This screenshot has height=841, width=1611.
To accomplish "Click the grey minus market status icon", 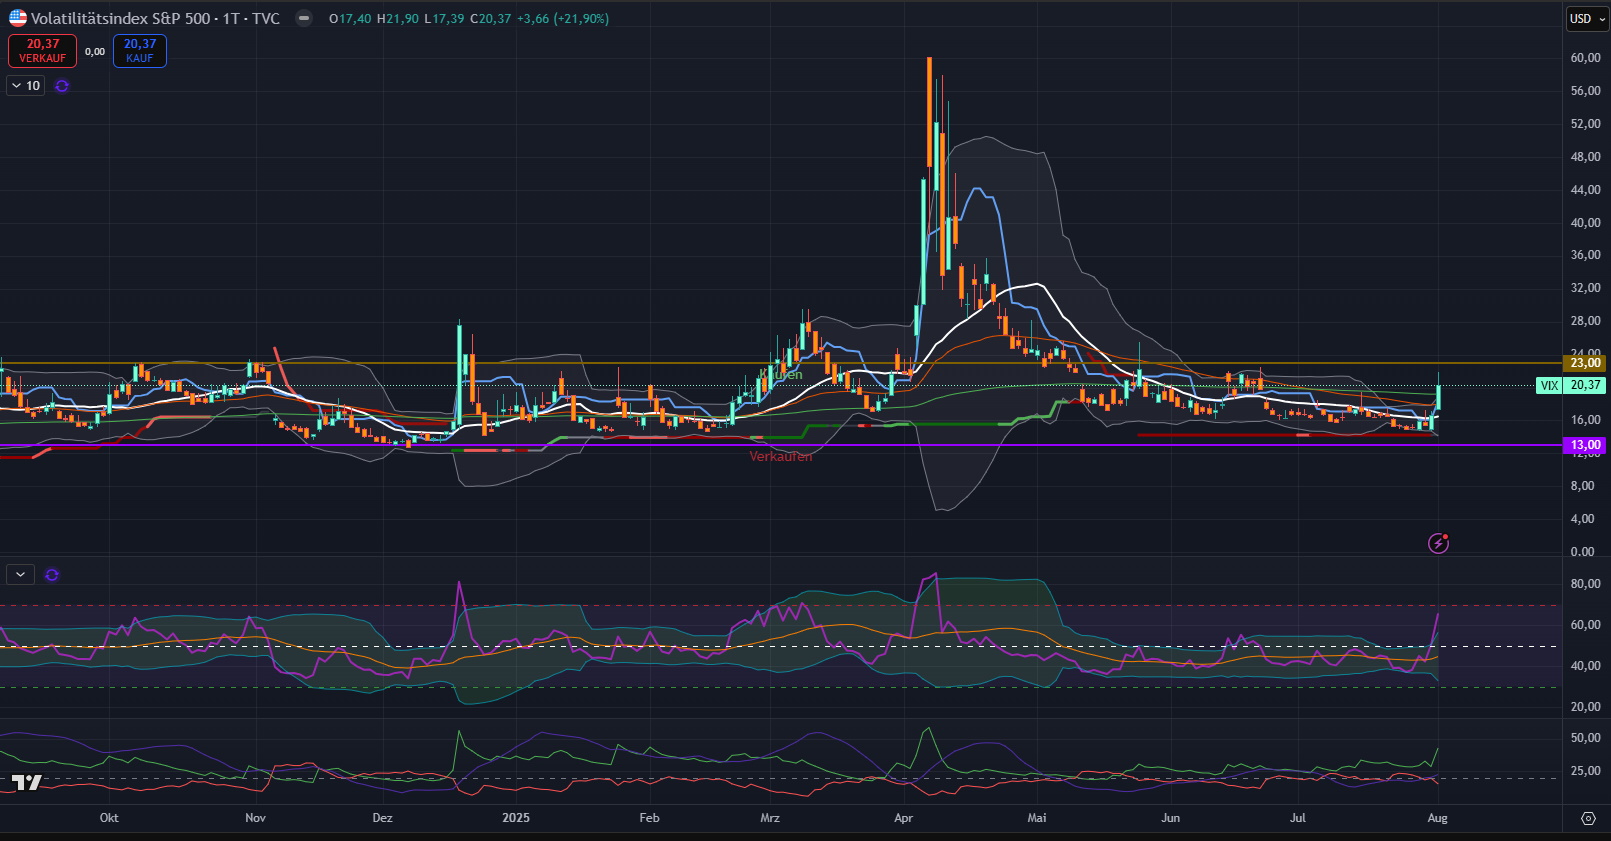I will pos(304,18).
